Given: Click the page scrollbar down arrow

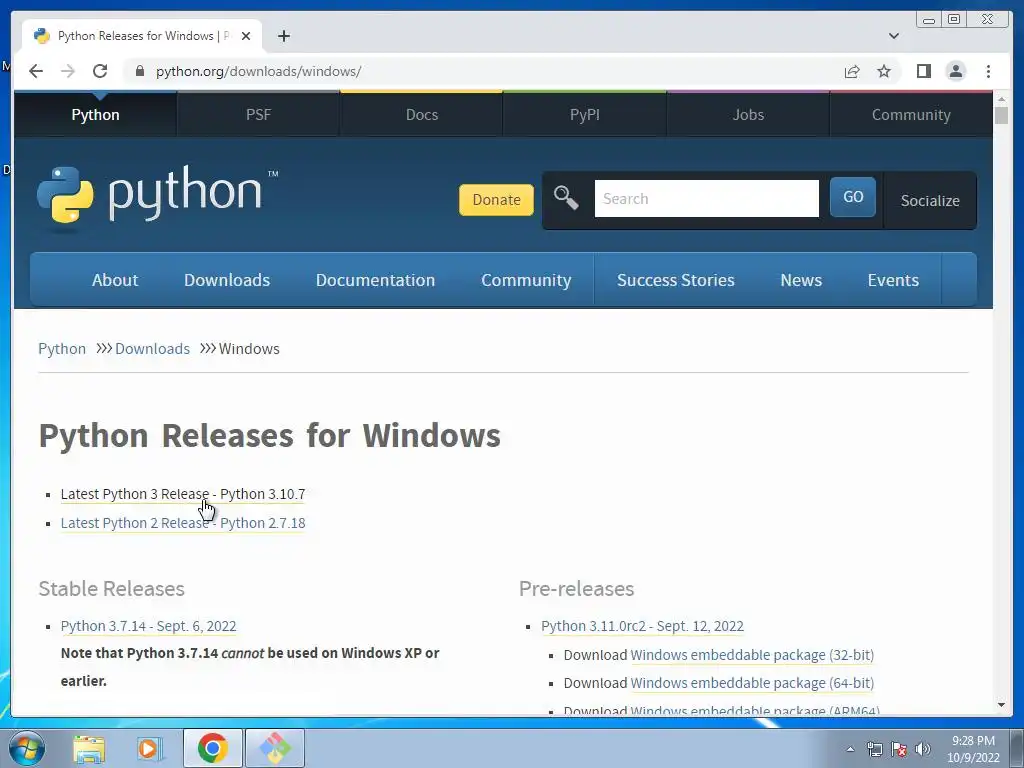Looking at the screenshot, I should coord(1001,705).
